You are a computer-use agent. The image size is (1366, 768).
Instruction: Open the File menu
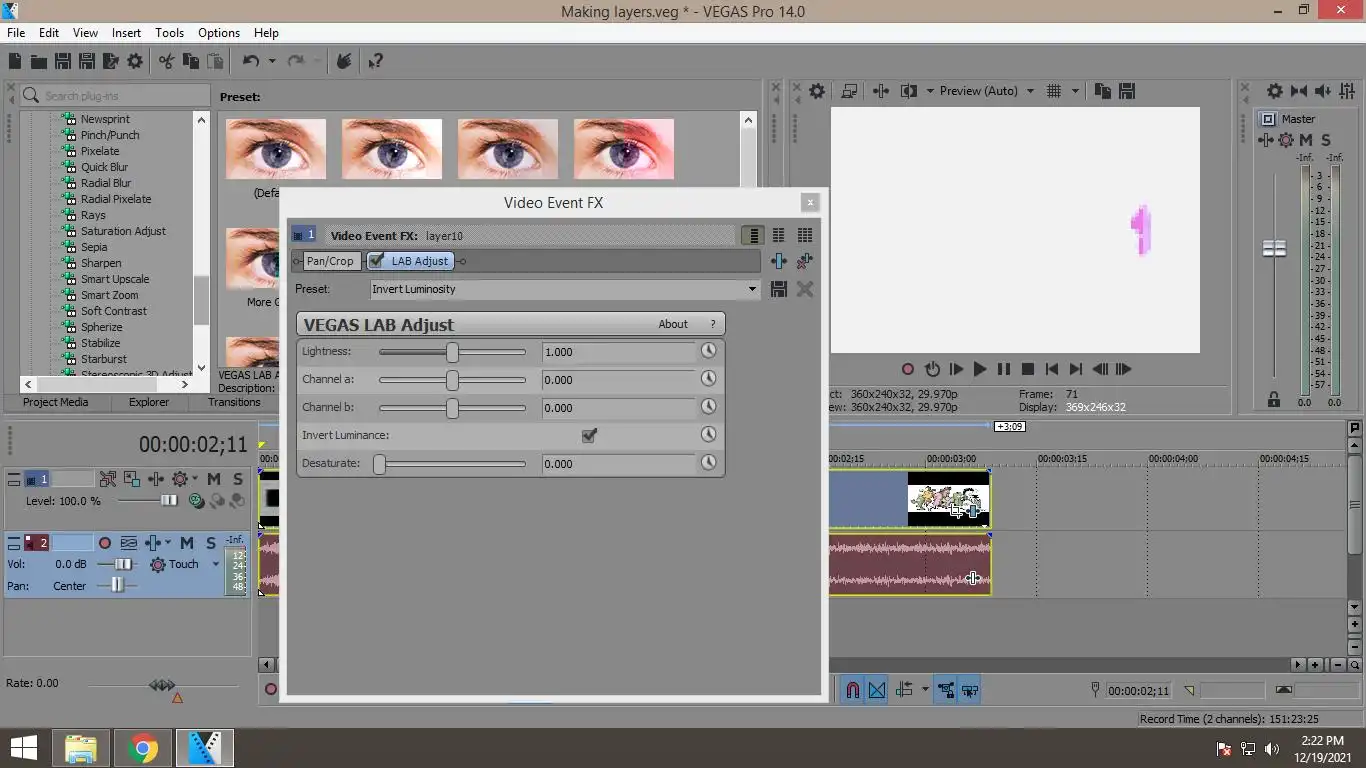16,33
